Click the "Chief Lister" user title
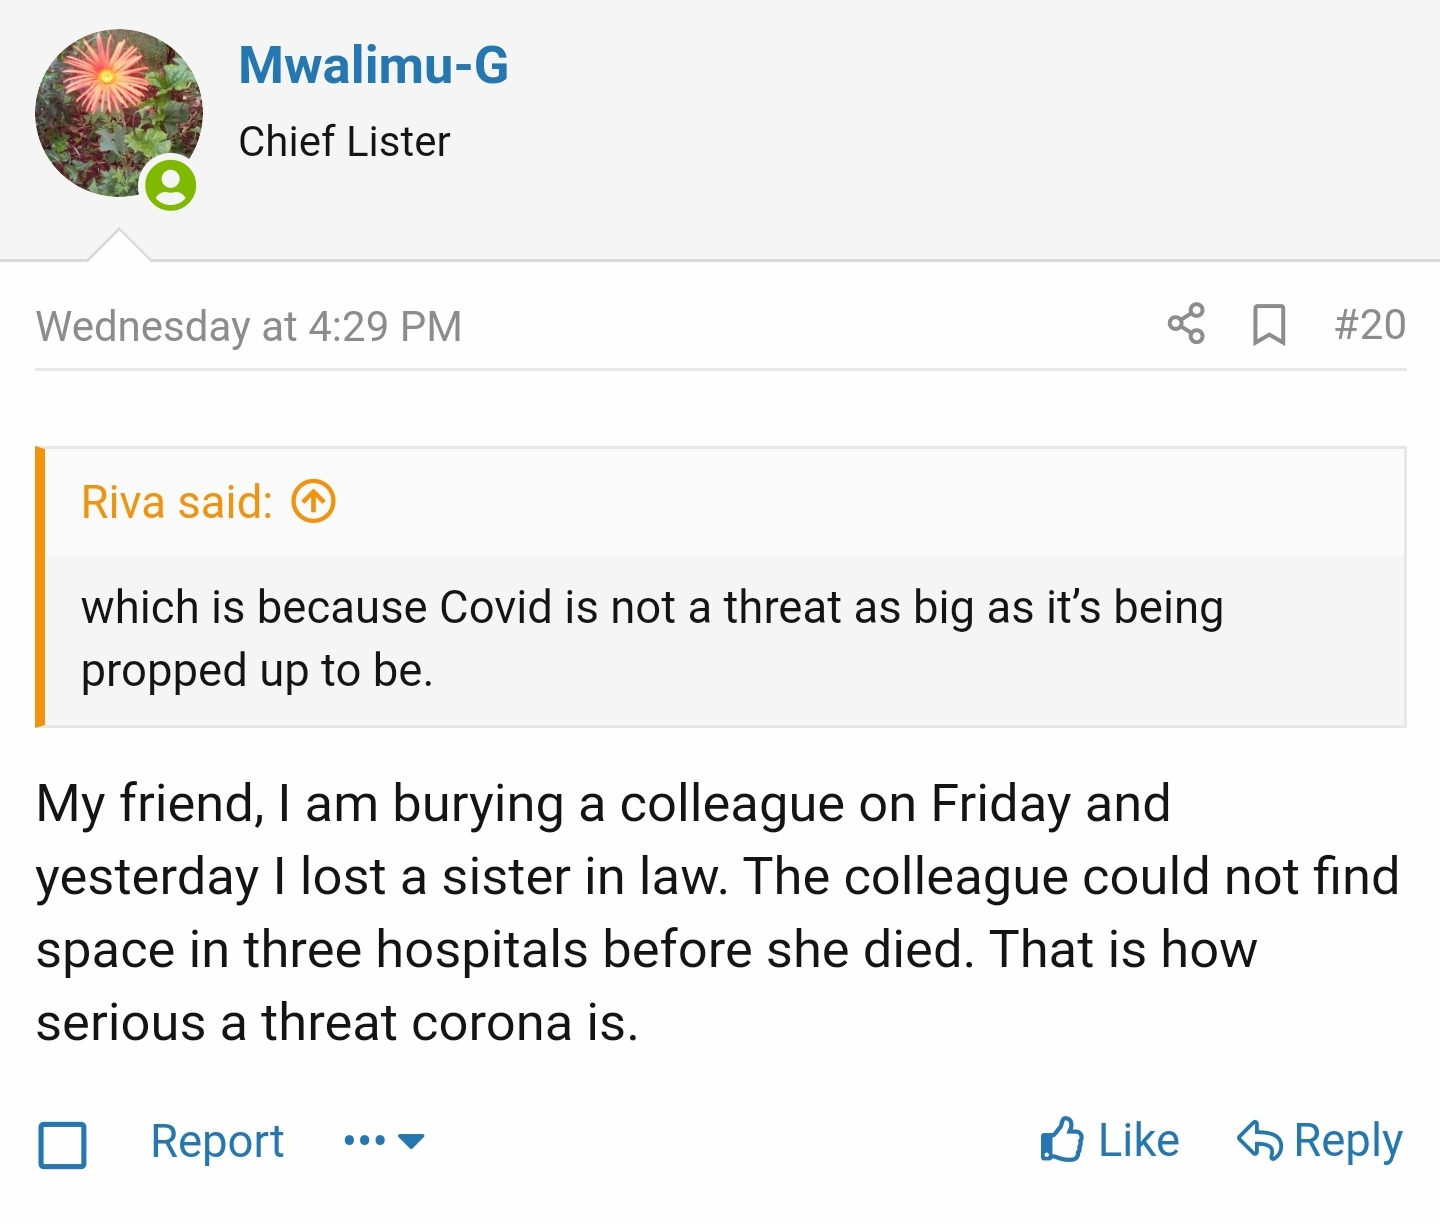Screen dimensions: 1440x1224 click(344, 142)
